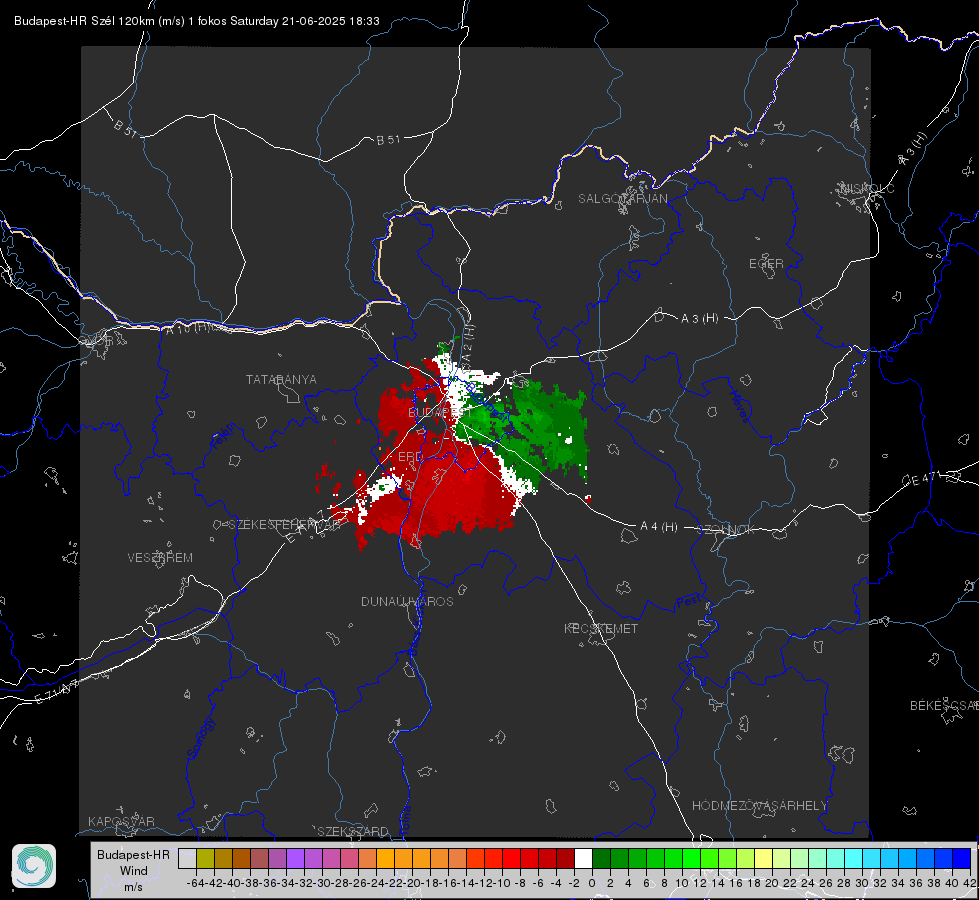Click the radar title and timestamp text
The height and width of the screenshot is (900, 979).
197,21
